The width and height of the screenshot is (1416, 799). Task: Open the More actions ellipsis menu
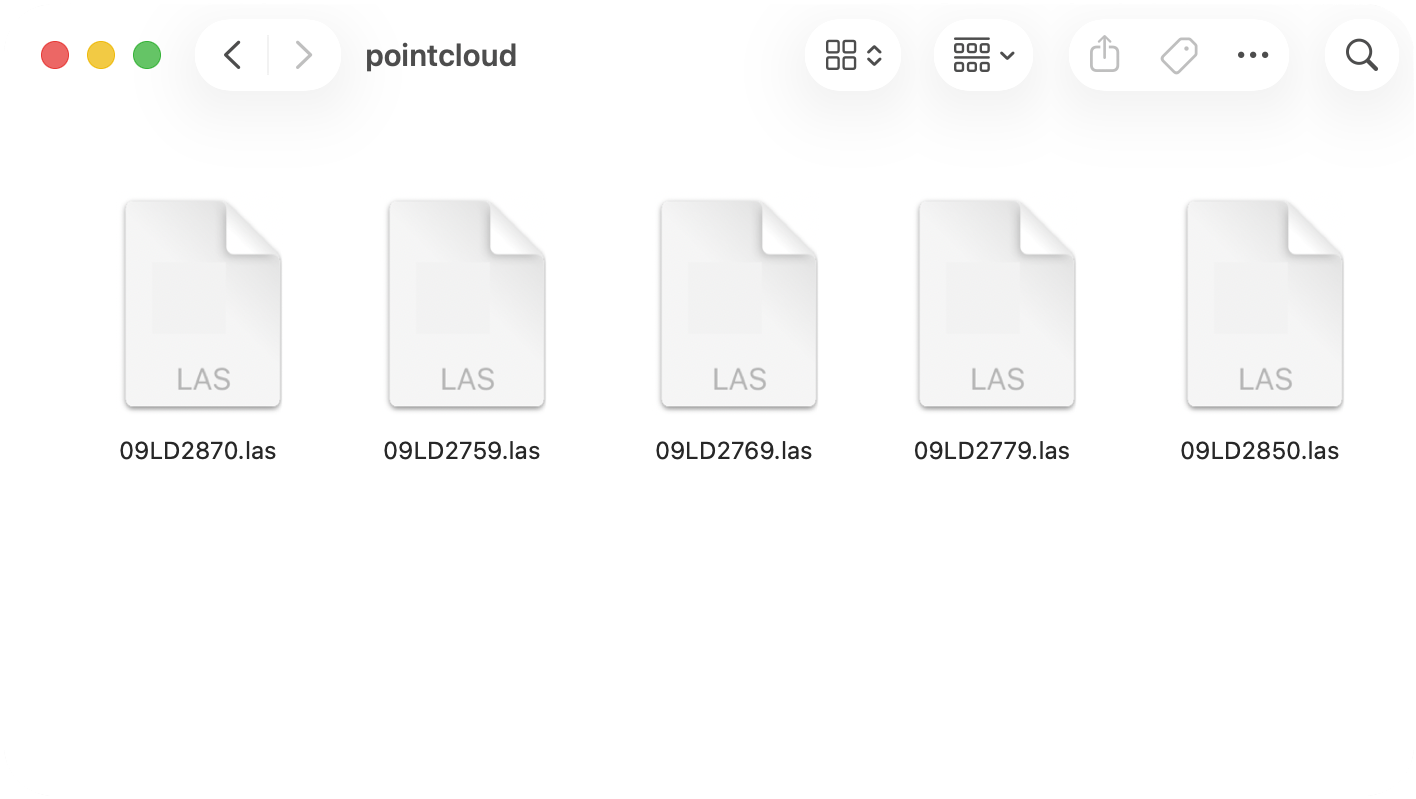coord(1252,55)
